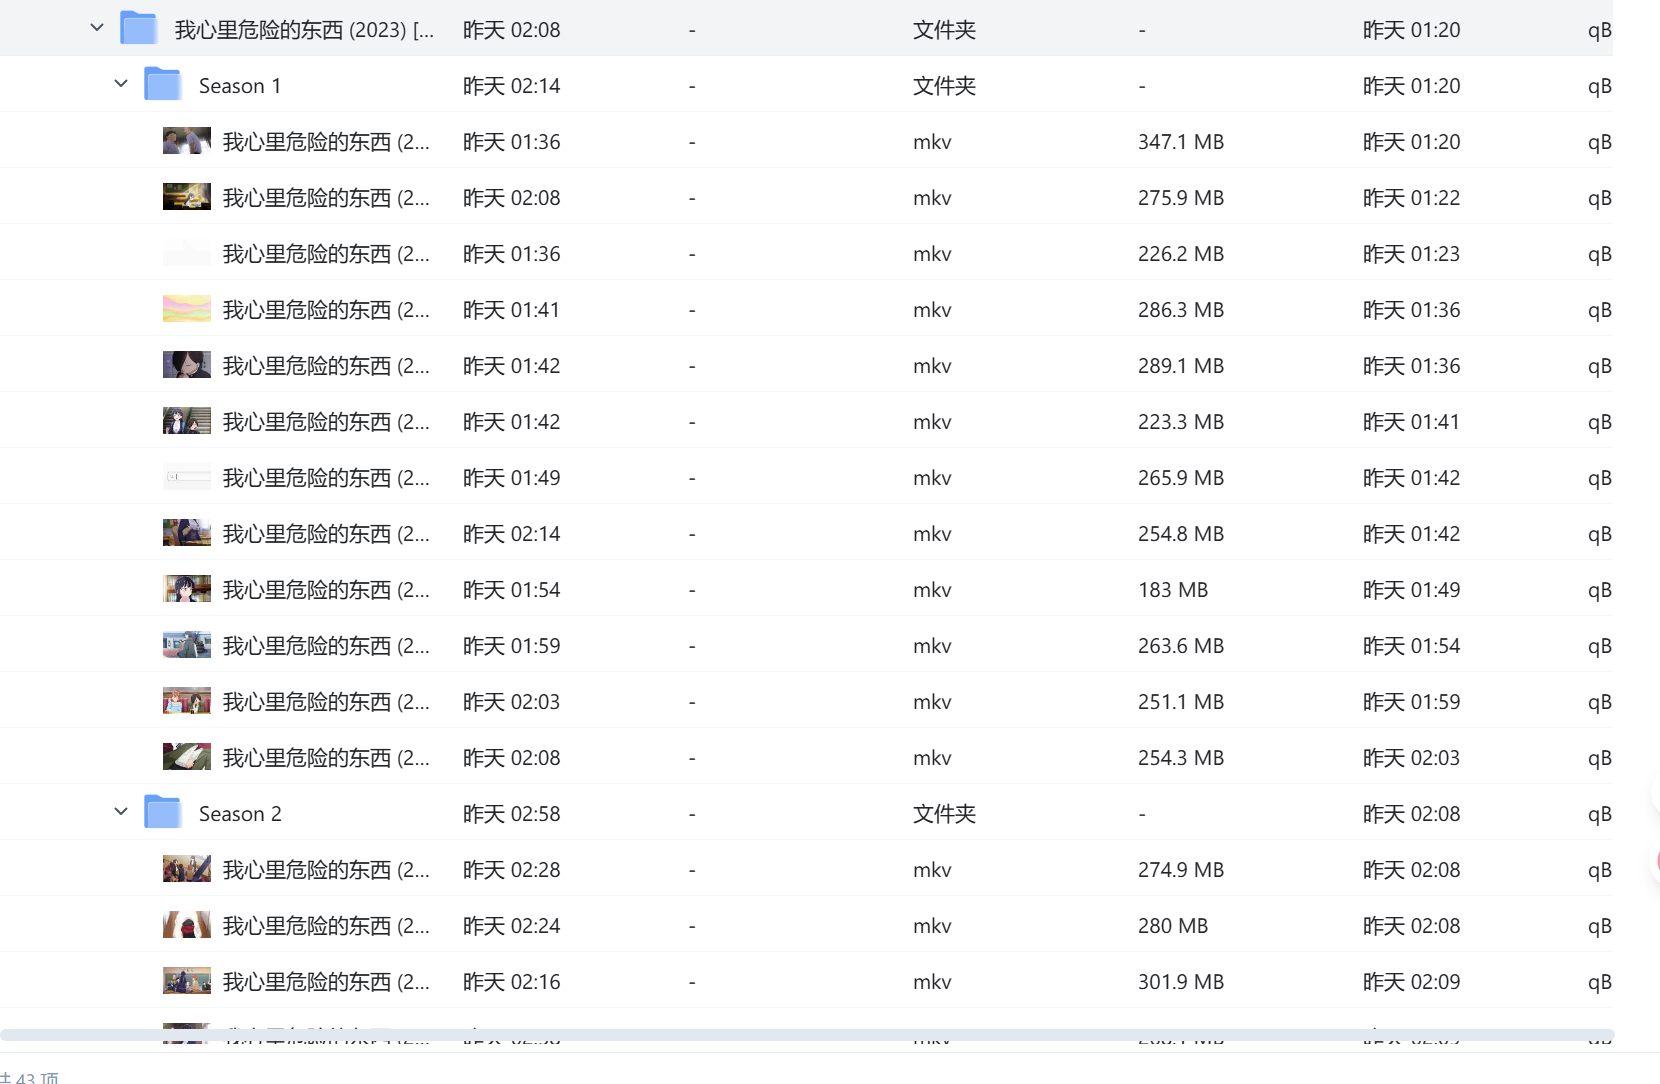Click the Season 2 folder icon

tap(162, 812)
